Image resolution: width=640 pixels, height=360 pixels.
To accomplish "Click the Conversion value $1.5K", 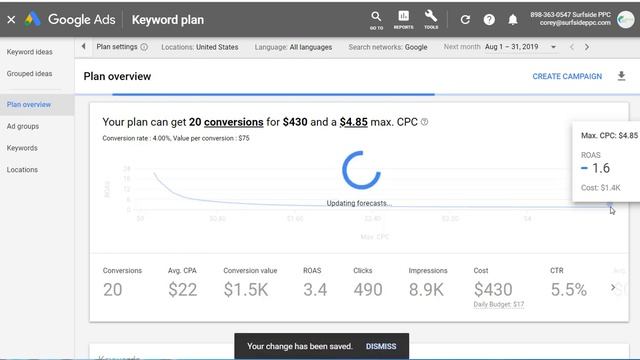I will (x=246, y=290).
